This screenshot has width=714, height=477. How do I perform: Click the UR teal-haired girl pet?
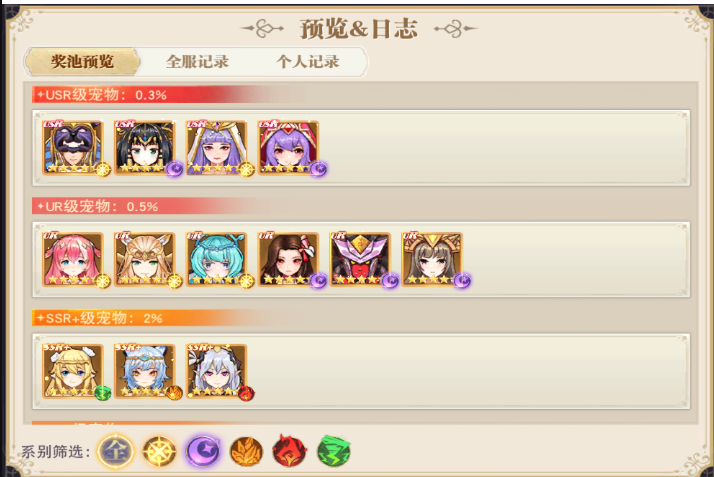click(x=217, y=259)
